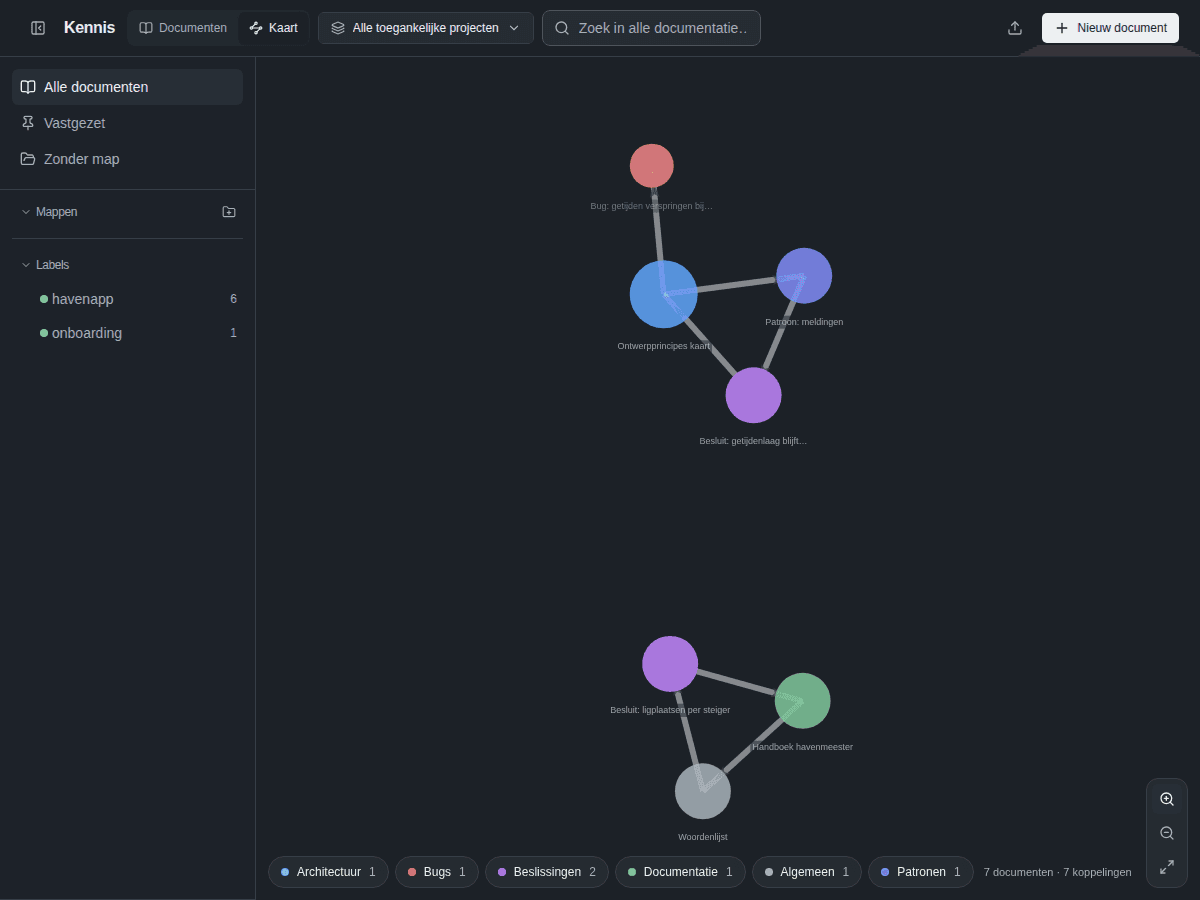Open the Alle toegankelijke projecten dropdown
Screen dimensions: 1200x900
pyautogui.click(x=426, y=28)
